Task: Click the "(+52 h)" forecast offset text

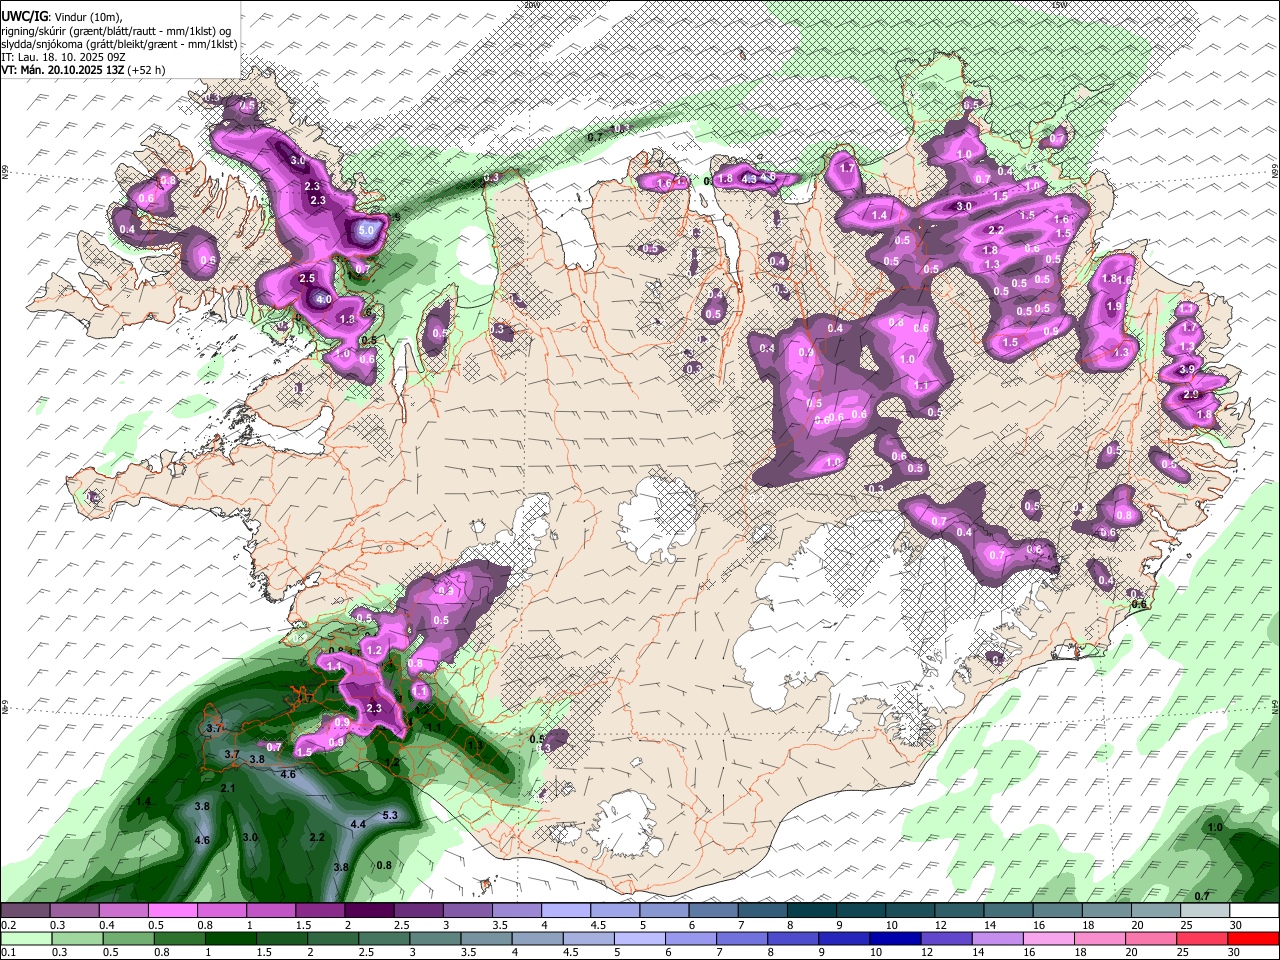Action: click(147, 70)
